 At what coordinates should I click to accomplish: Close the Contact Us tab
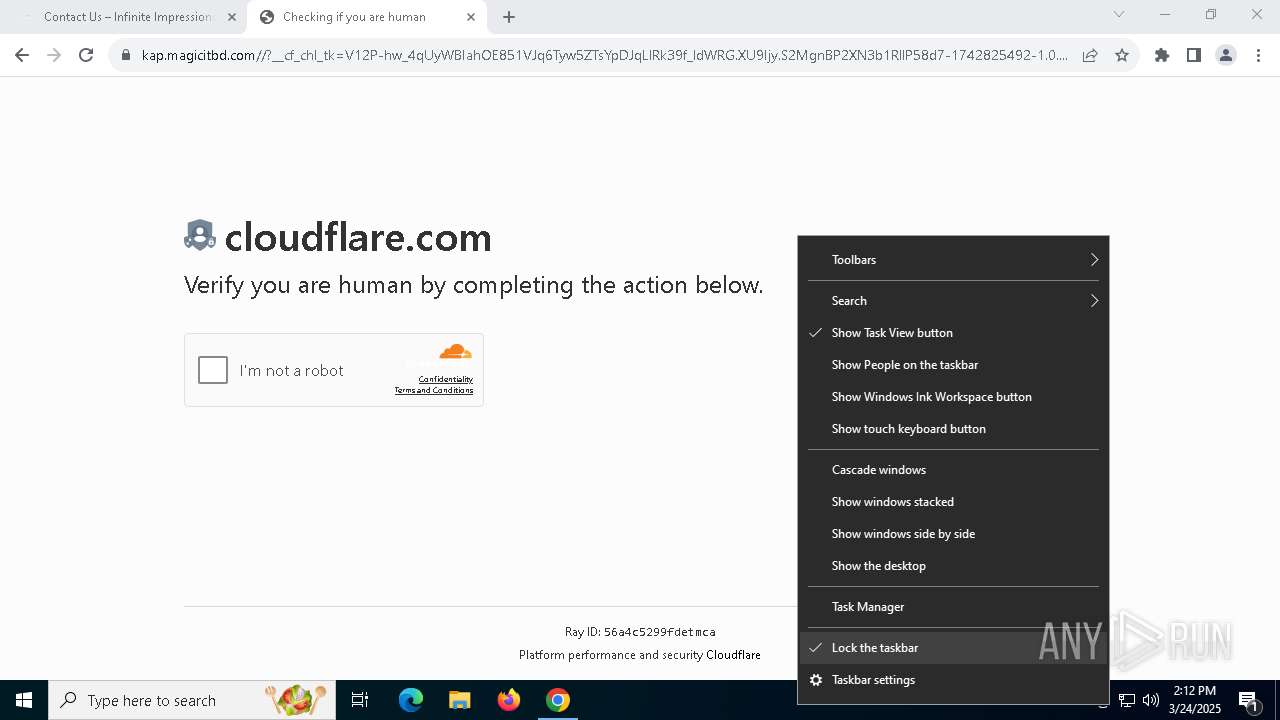232,17
